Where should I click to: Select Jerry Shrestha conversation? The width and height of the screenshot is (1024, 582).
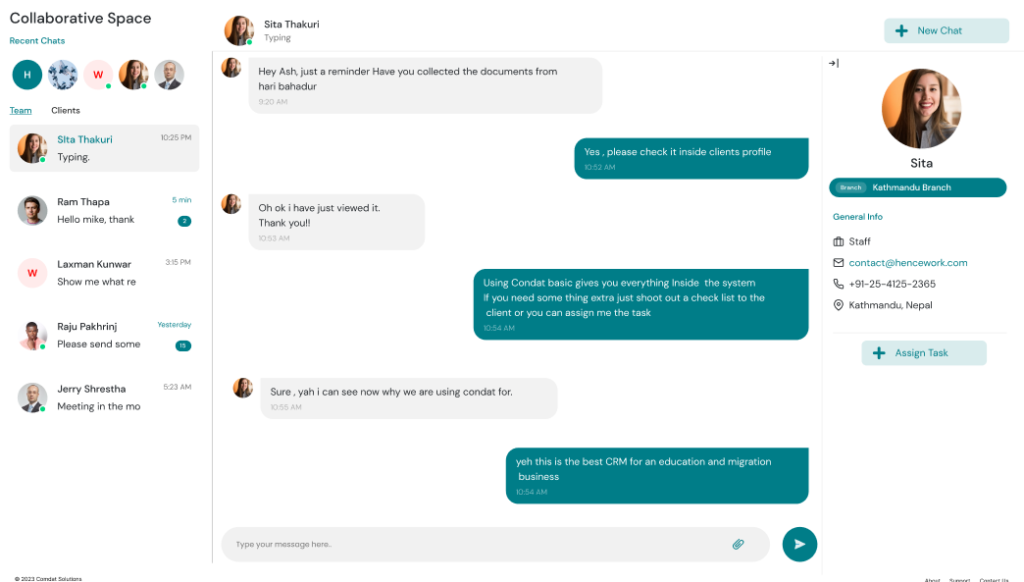(x=104, y=397)
